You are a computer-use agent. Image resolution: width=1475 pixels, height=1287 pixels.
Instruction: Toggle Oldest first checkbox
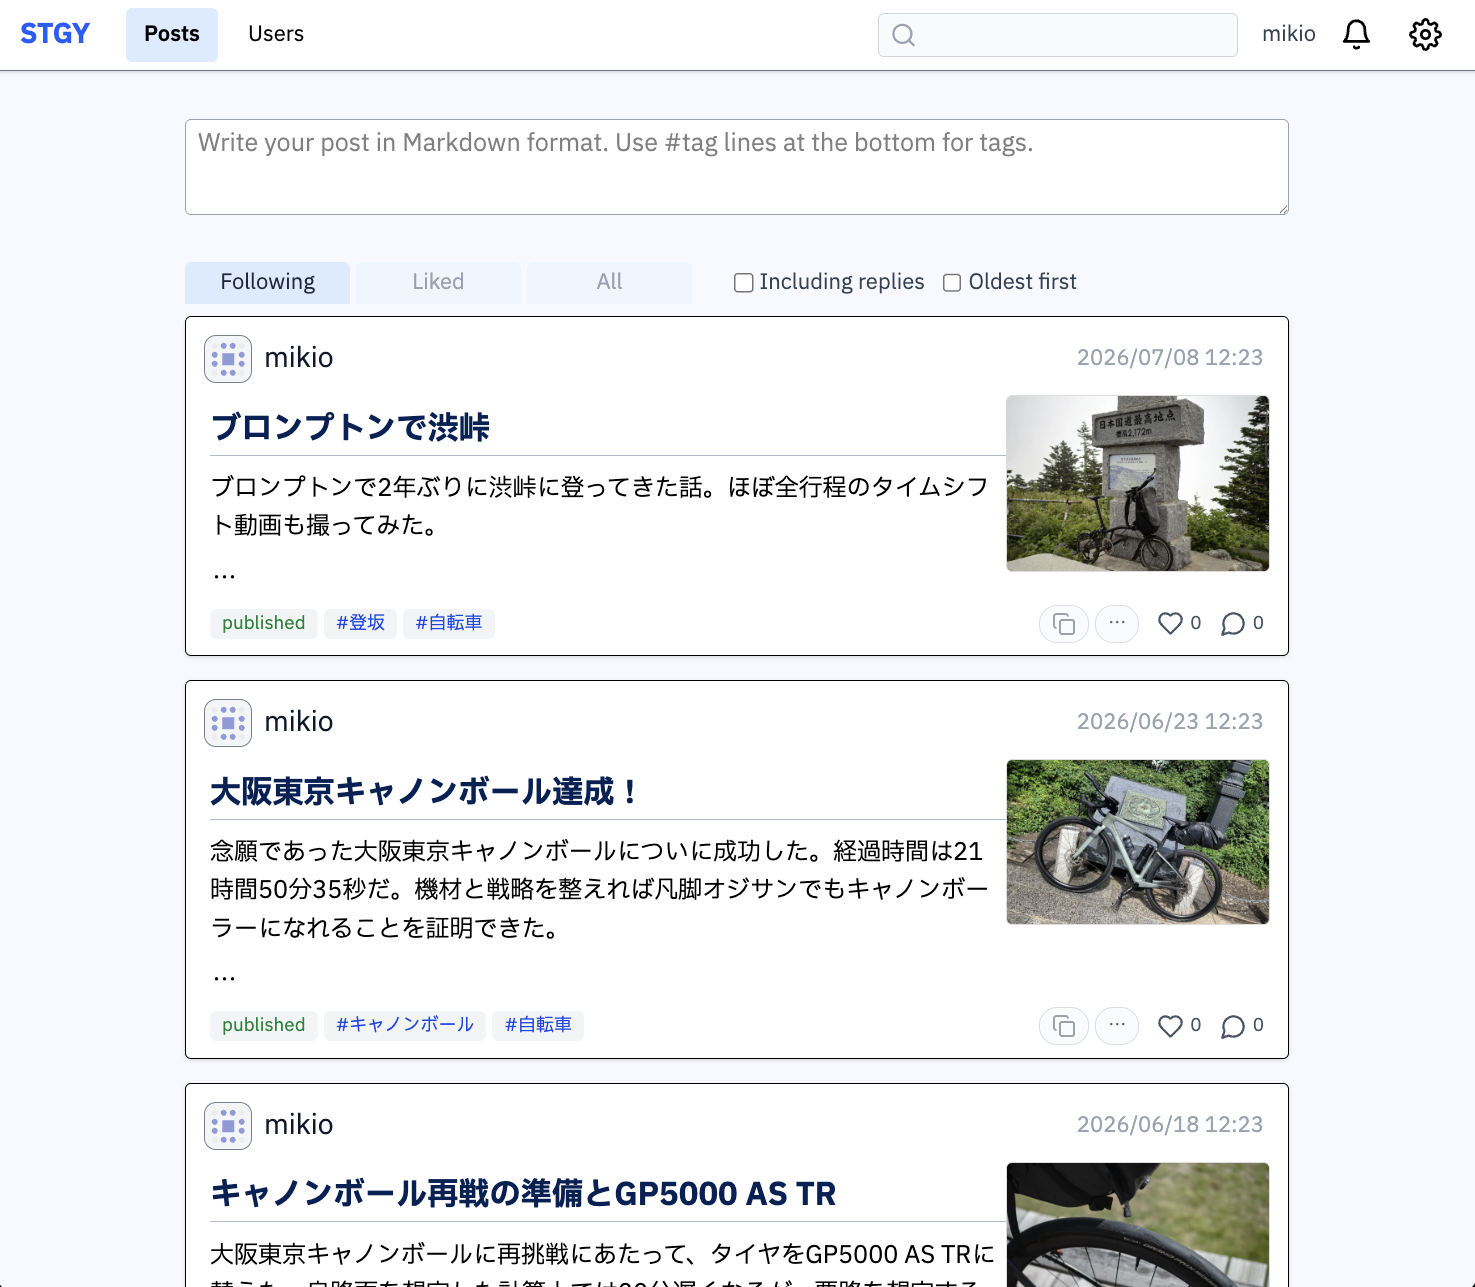952,283
